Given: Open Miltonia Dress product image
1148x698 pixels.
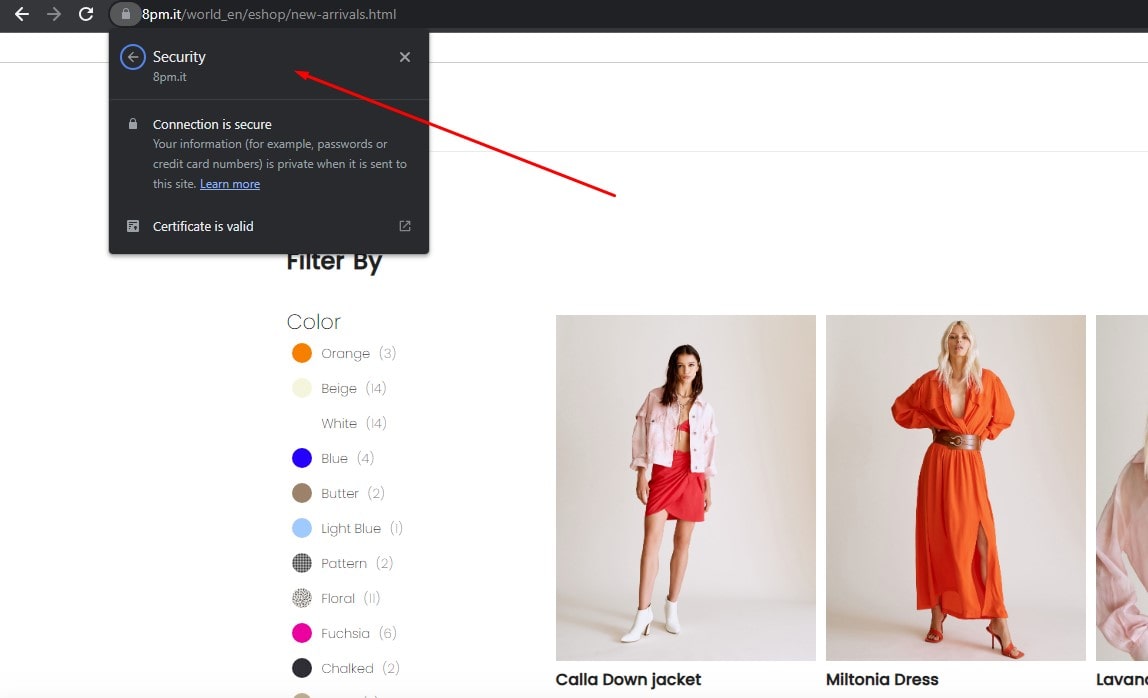Looking at the screenshot, I should 955,488.
